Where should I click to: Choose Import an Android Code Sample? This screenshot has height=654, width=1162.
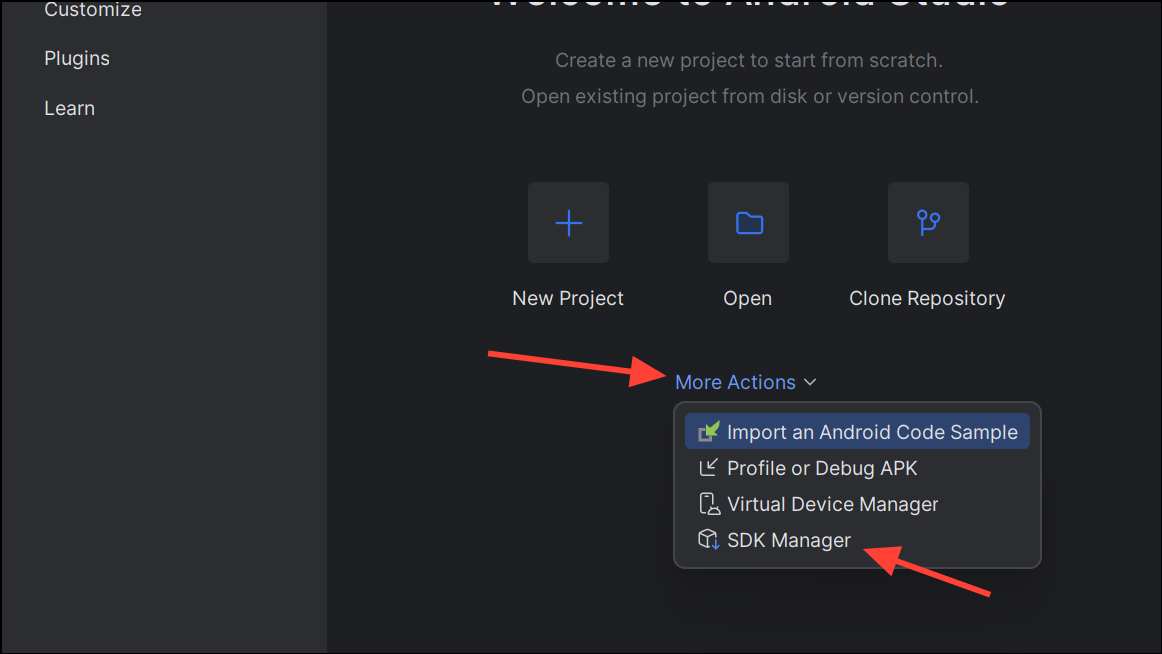tap(857, 432)
